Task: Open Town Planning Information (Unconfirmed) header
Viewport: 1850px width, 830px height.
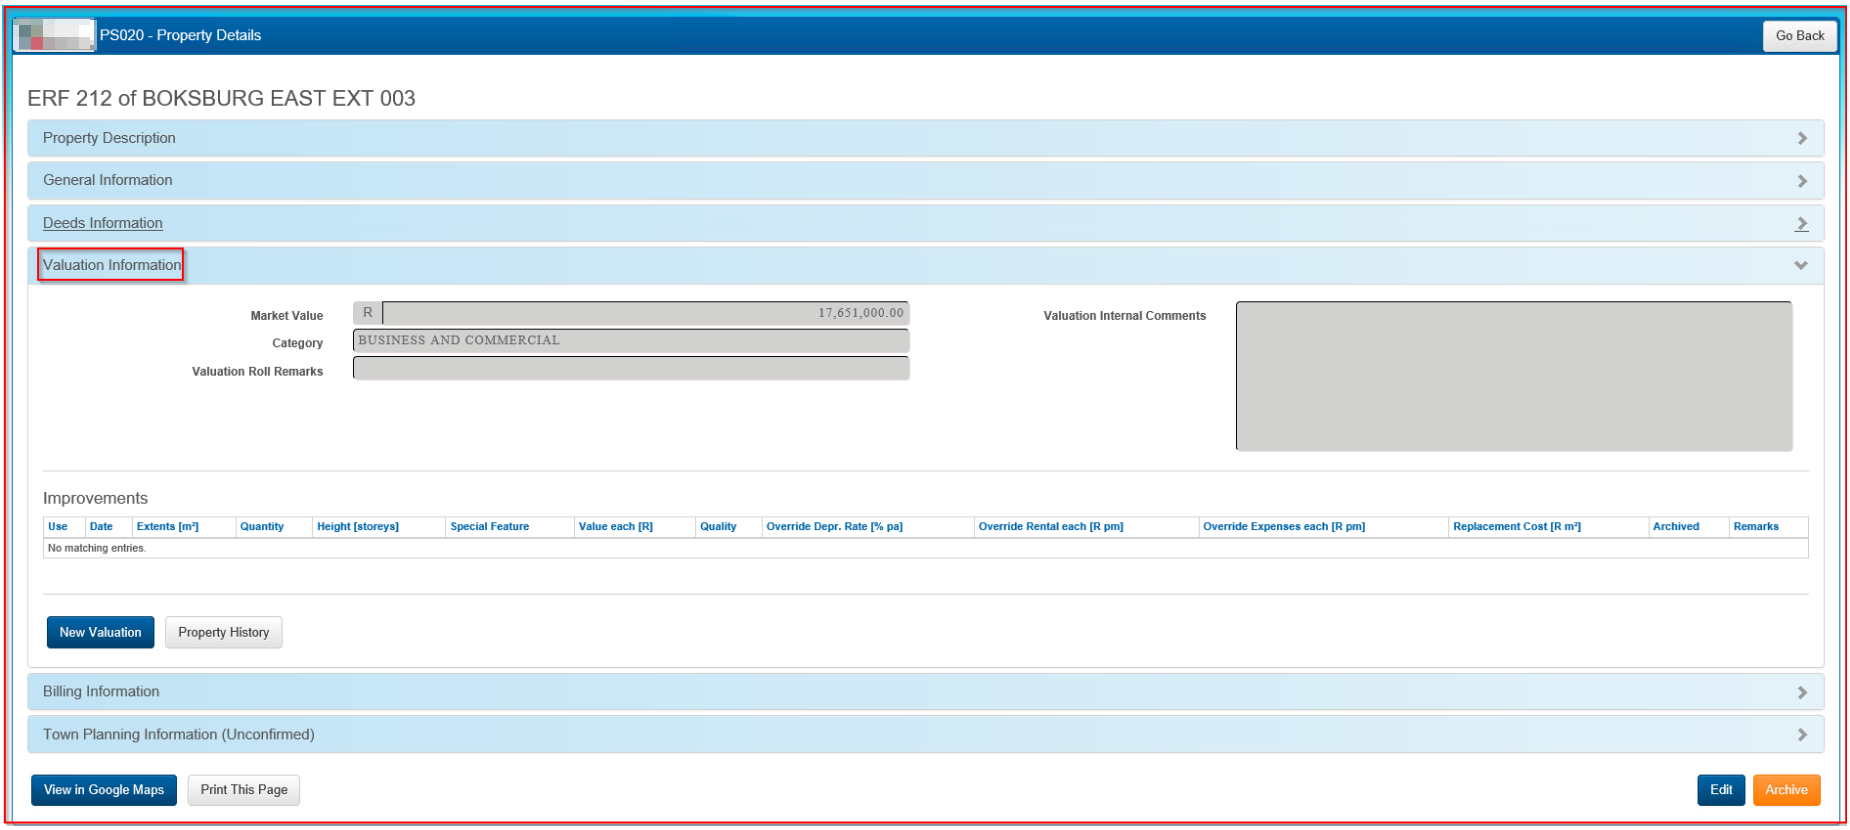Action: [x=178, y=735]
